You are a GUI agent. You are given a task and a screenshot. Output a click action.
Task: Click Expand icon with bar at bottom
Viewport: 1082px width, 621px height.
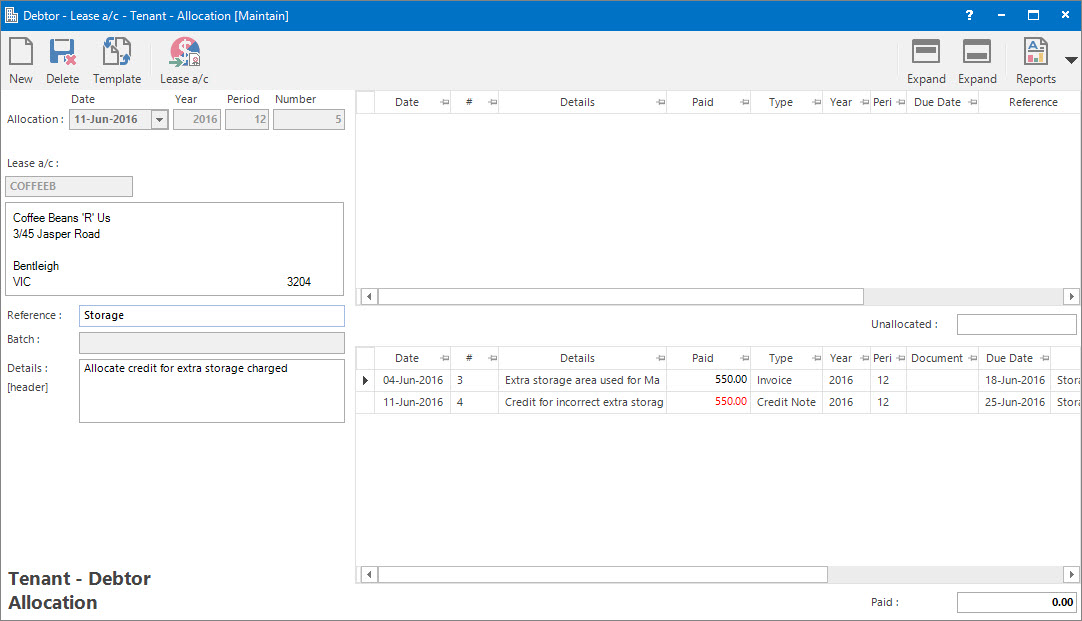pyautogui.click(x=977, y=61)
